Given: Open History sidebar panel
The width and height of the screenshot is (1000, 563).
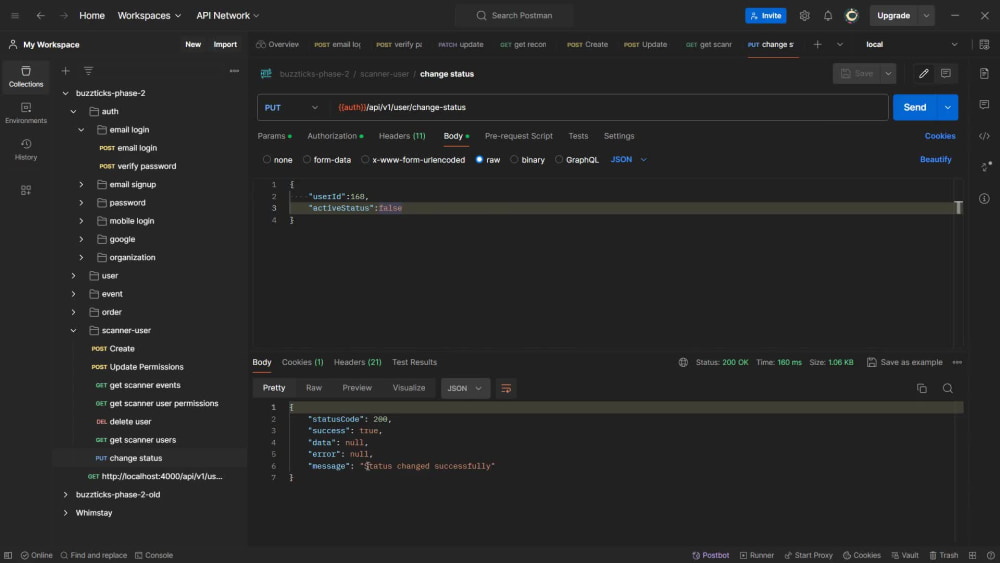Looking at the screenshot, I should coord(26,149).
